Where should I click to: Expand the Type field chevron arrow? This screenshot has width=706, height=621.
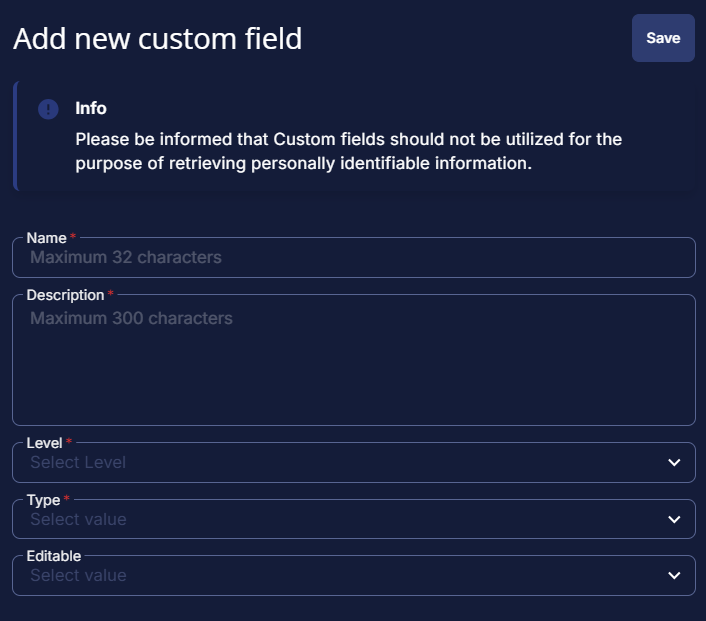pos(674,519)
